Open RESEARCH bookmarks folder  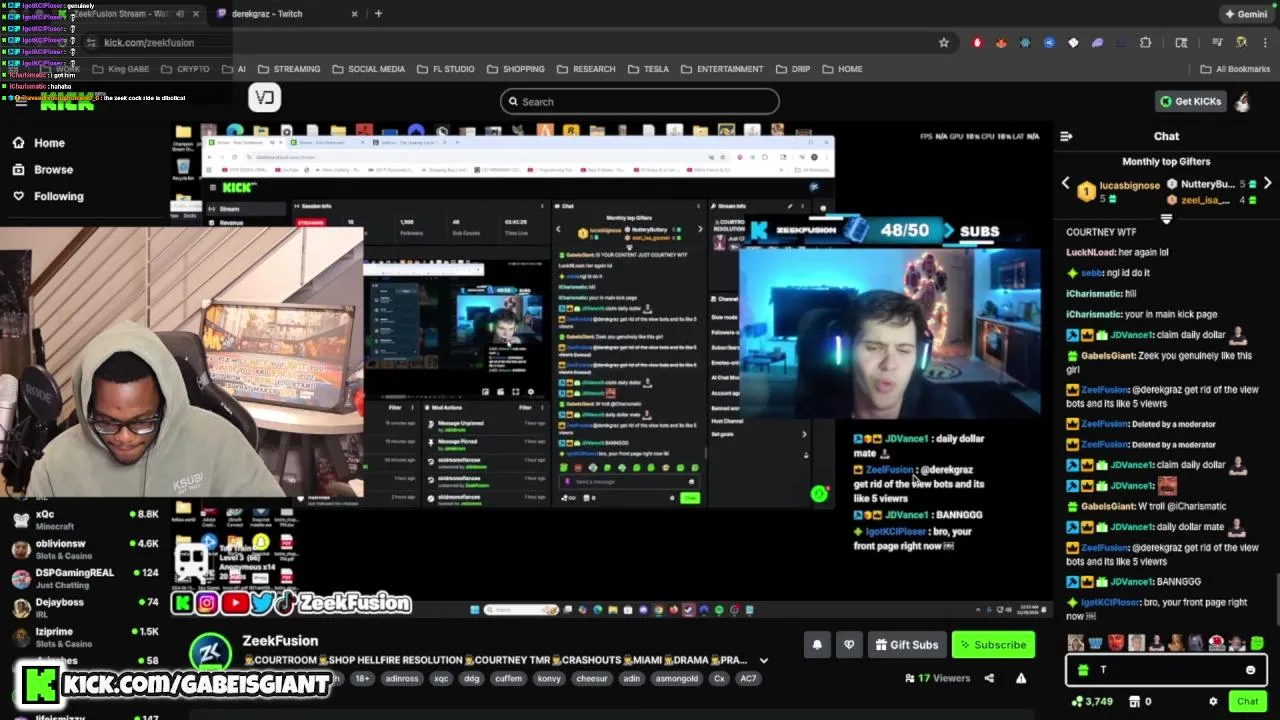click(x=586, y=69)
